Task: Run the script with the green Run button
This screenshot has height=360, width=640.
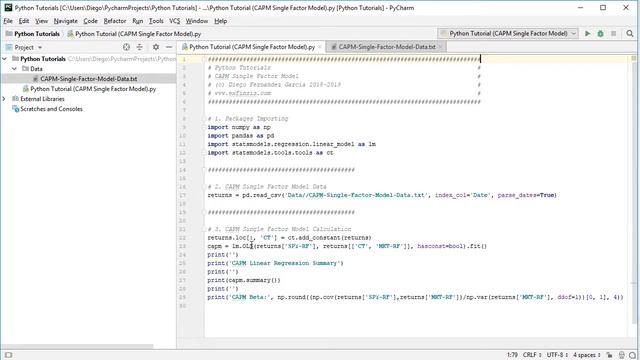Action: [x=587, y=33]
